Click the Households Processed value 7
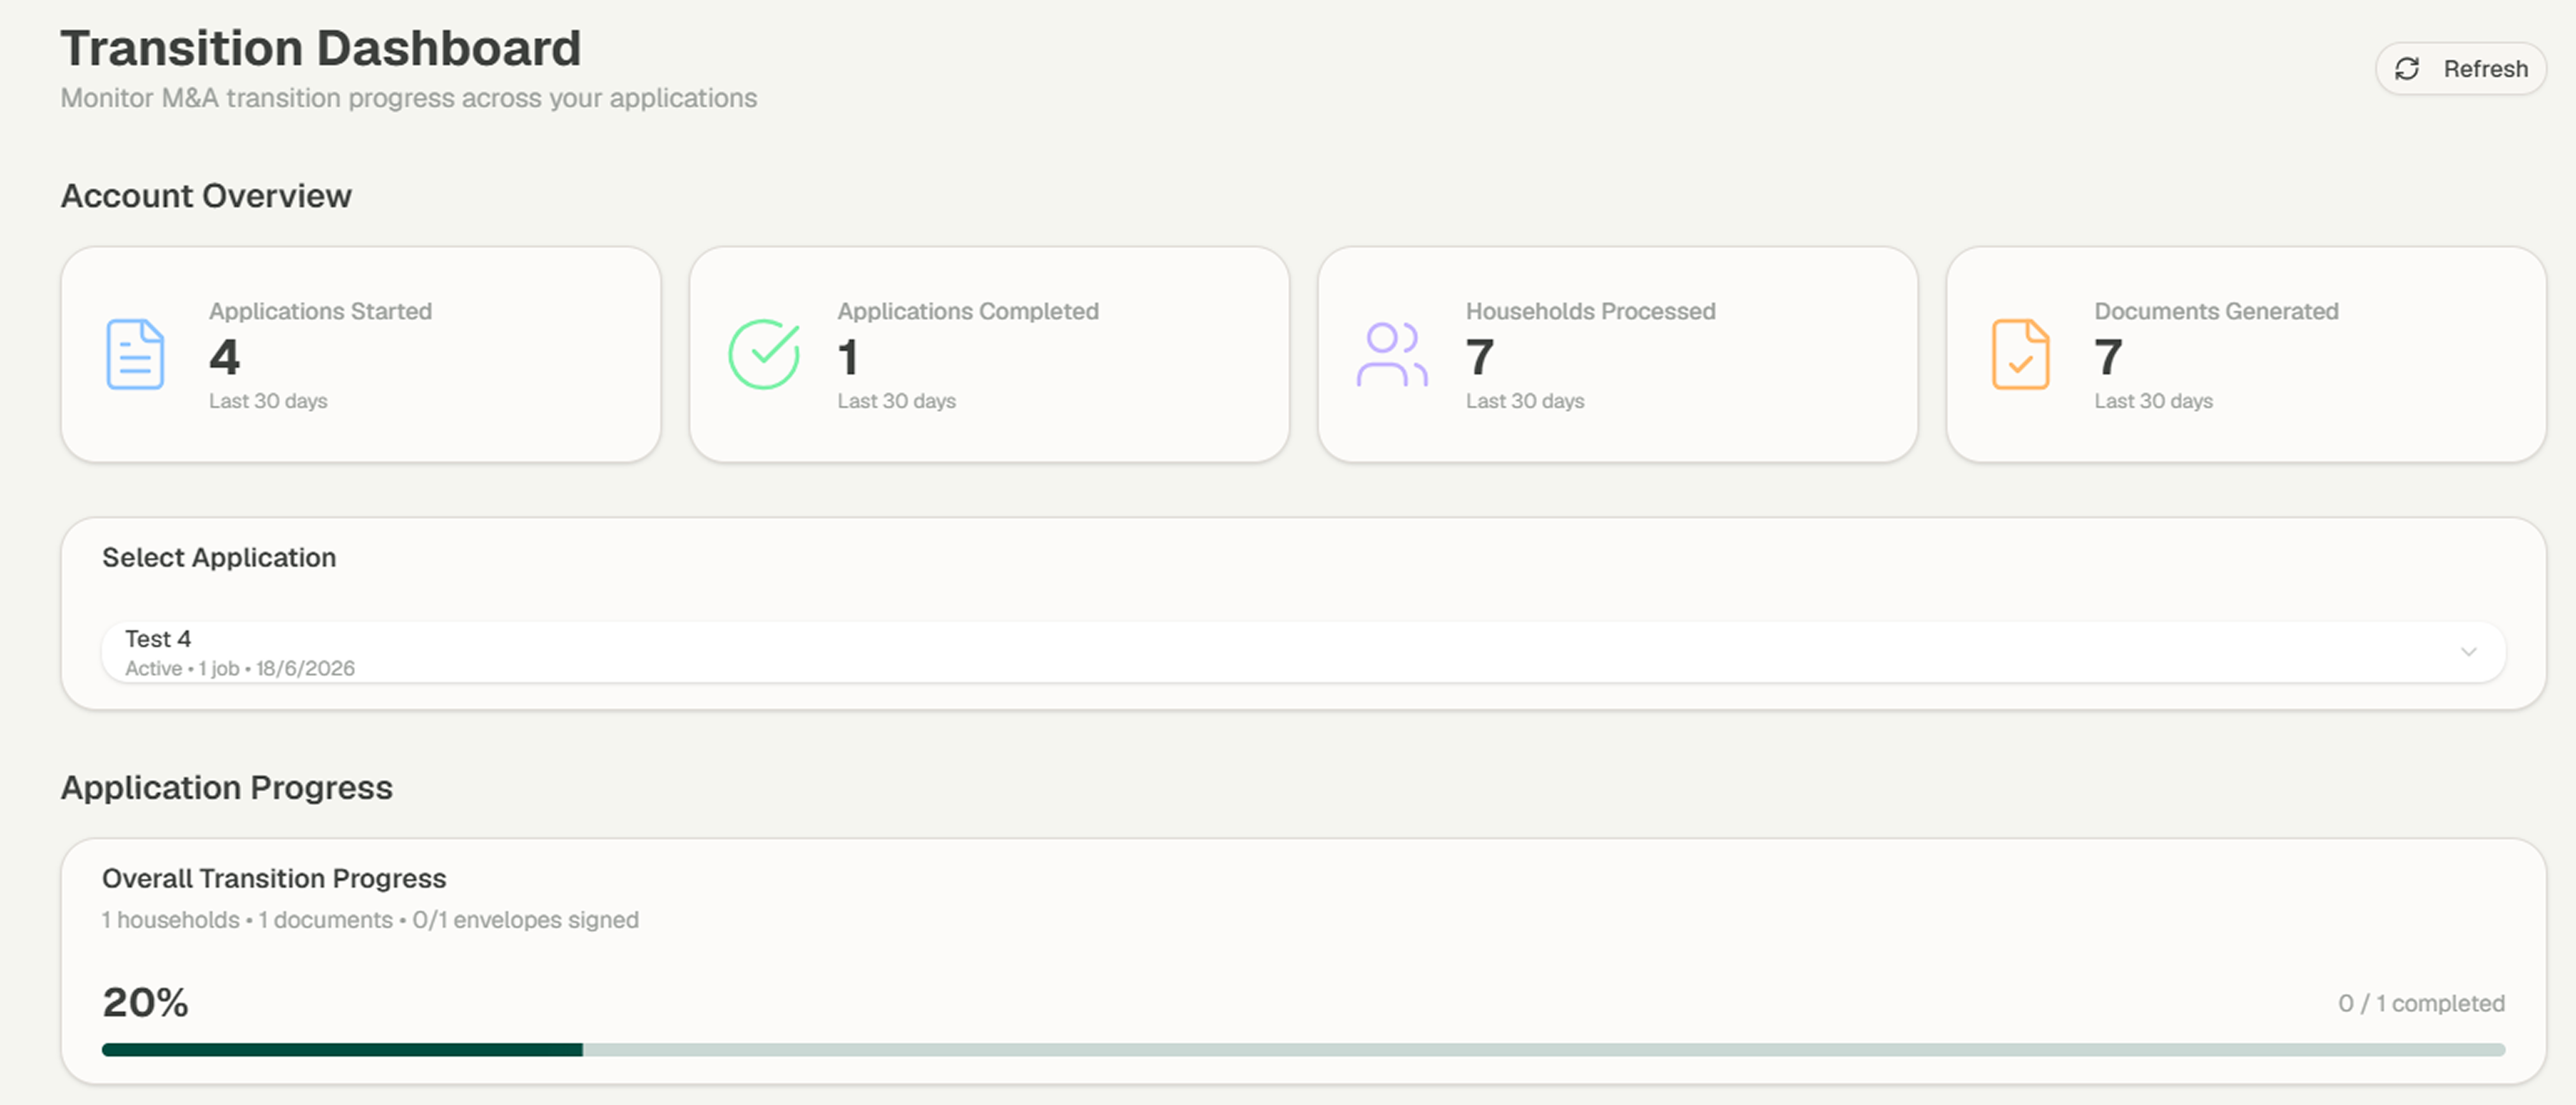This screenshot has height=1105, width=2576. [1480, 357]
